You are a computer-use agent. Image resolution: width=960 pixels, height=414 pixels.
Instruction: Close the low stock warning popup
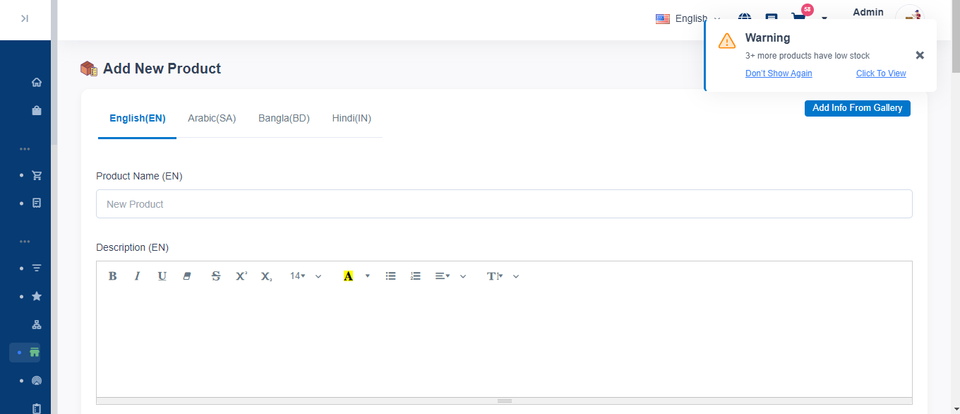click(920, 55)
